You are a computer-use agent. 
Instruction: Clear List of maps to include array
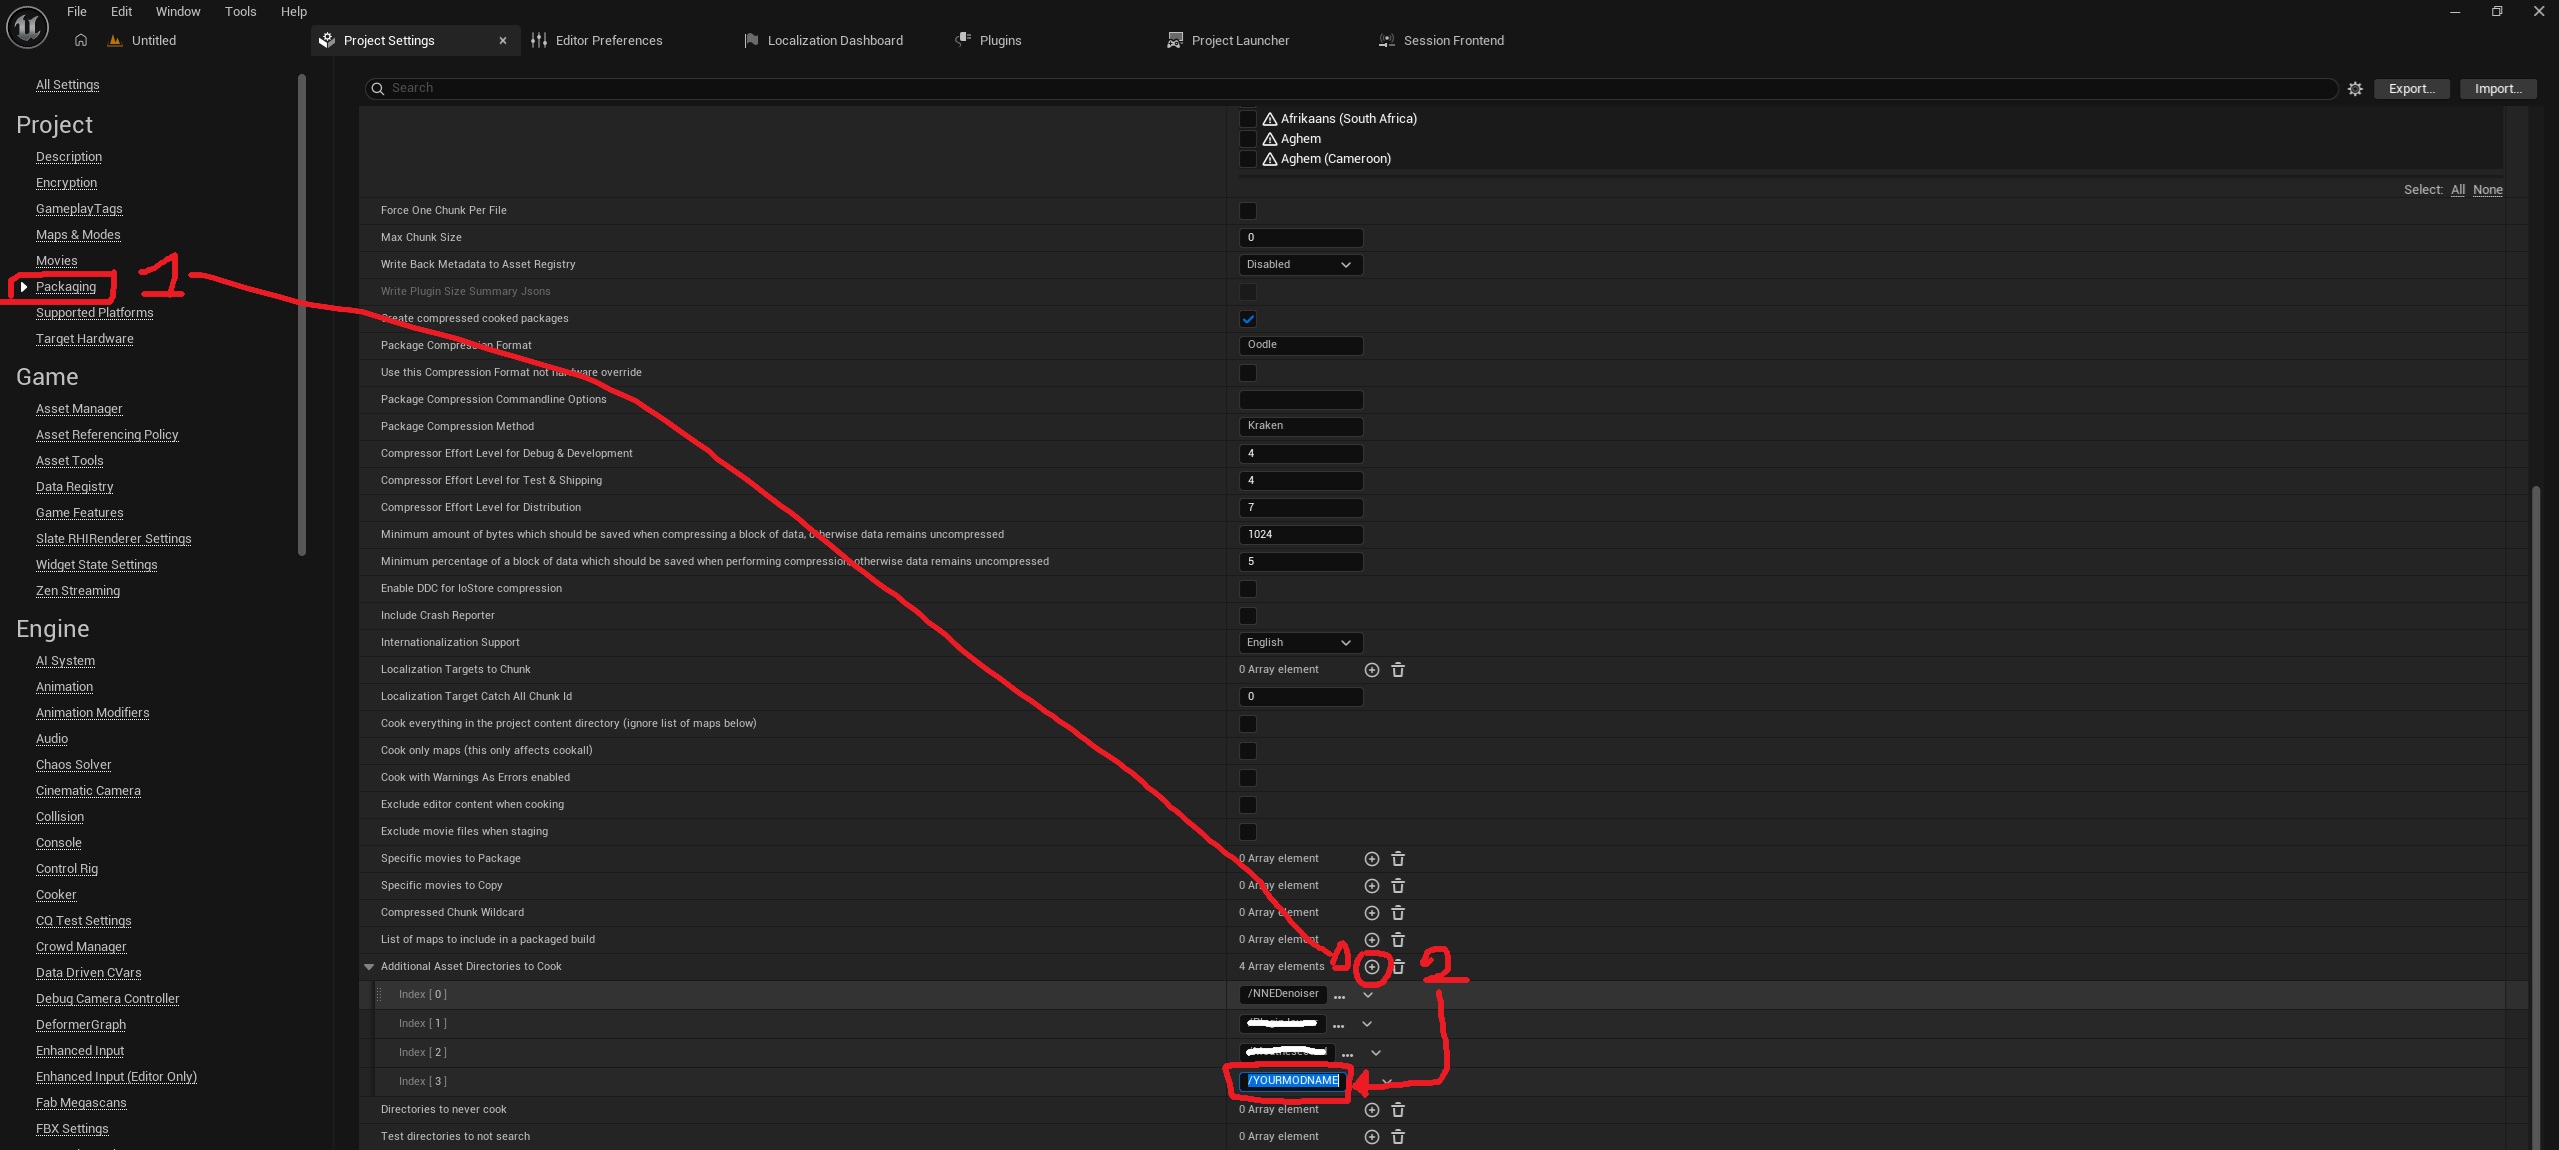(1398, 940)
